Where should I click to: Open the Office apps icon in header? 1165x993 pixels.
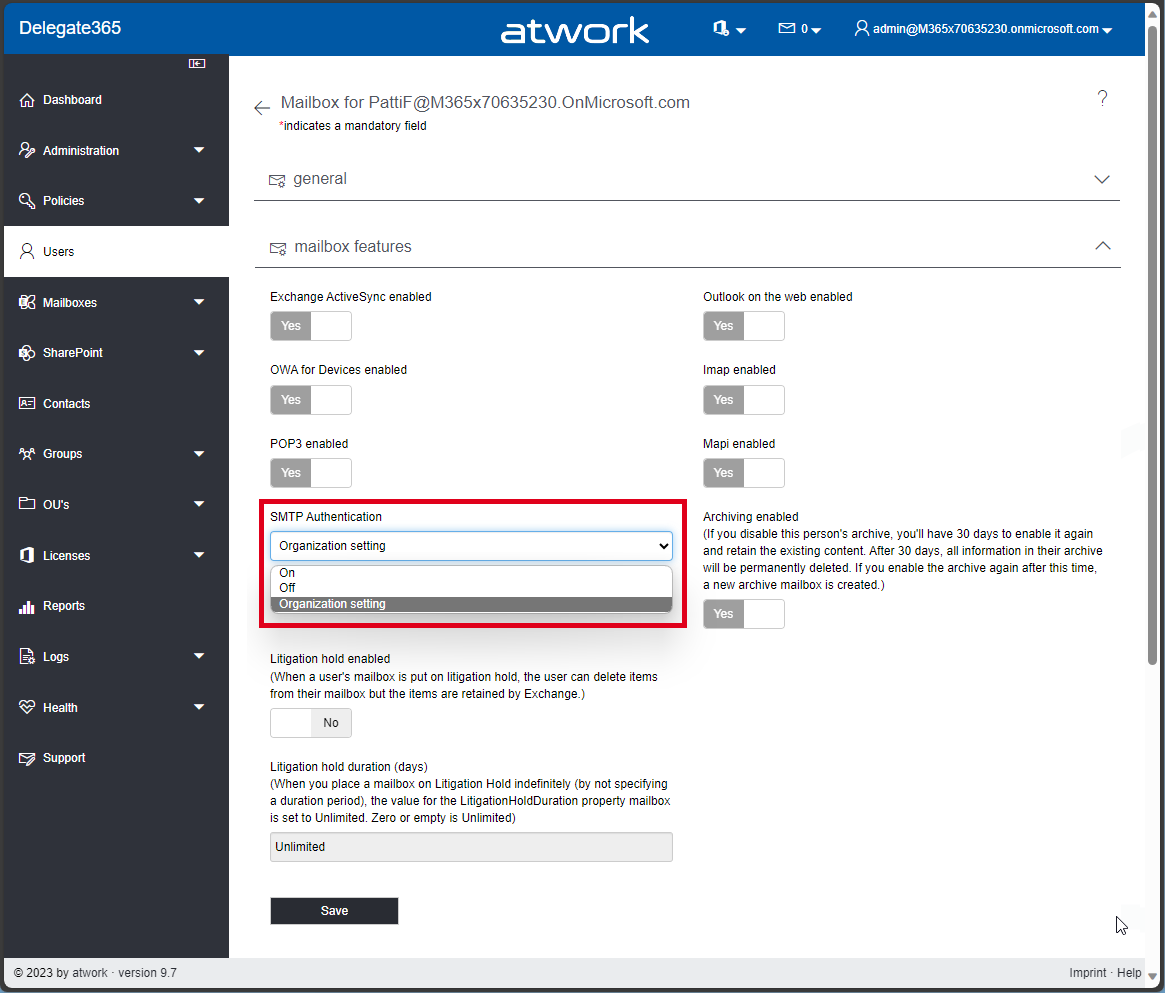721,29
